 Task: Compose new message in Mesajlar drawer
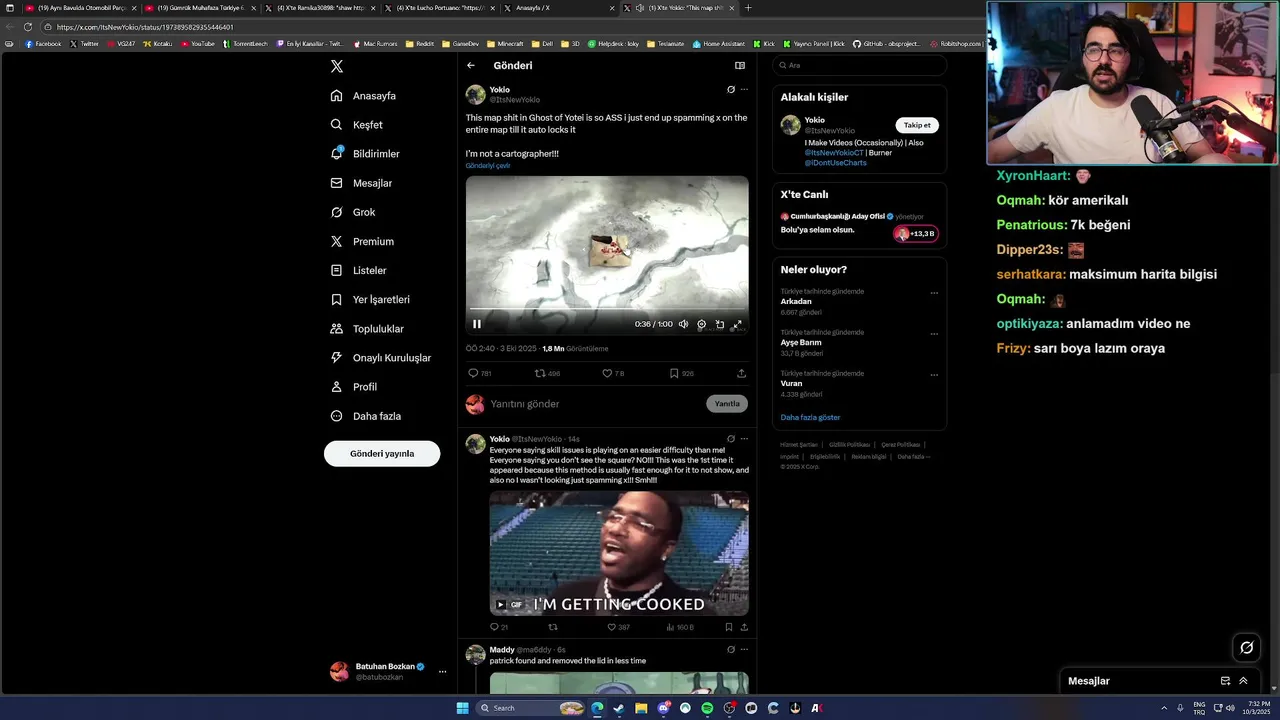tap(1225, 681)
